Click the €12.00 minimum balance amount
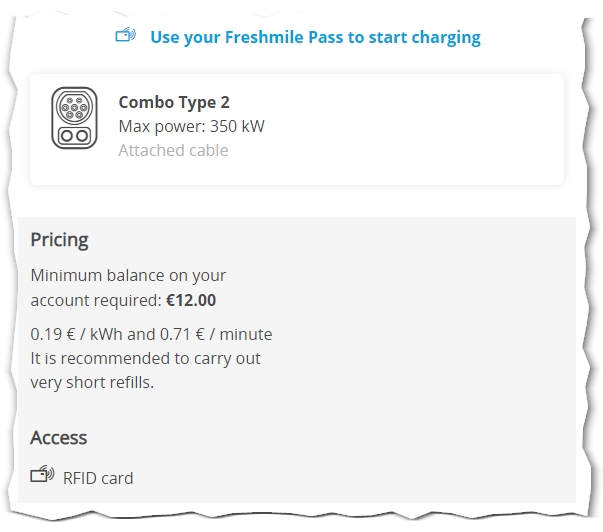Screen dimensions: 603x532 pyautogui.click(x=191, y=300)
